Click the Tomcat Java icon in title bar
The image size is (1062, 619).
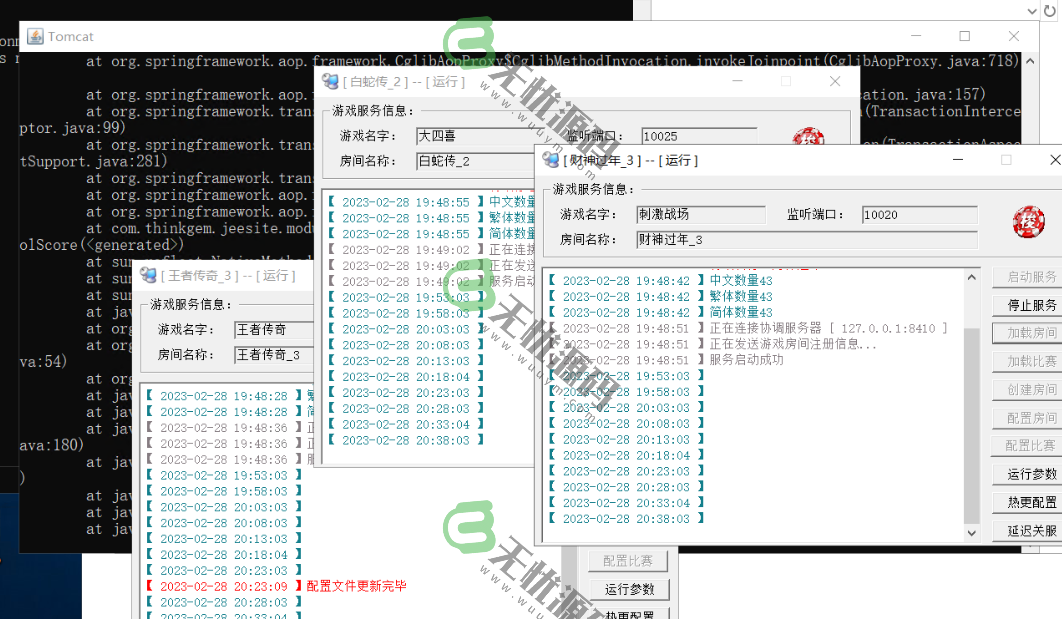tap(35, 36)
